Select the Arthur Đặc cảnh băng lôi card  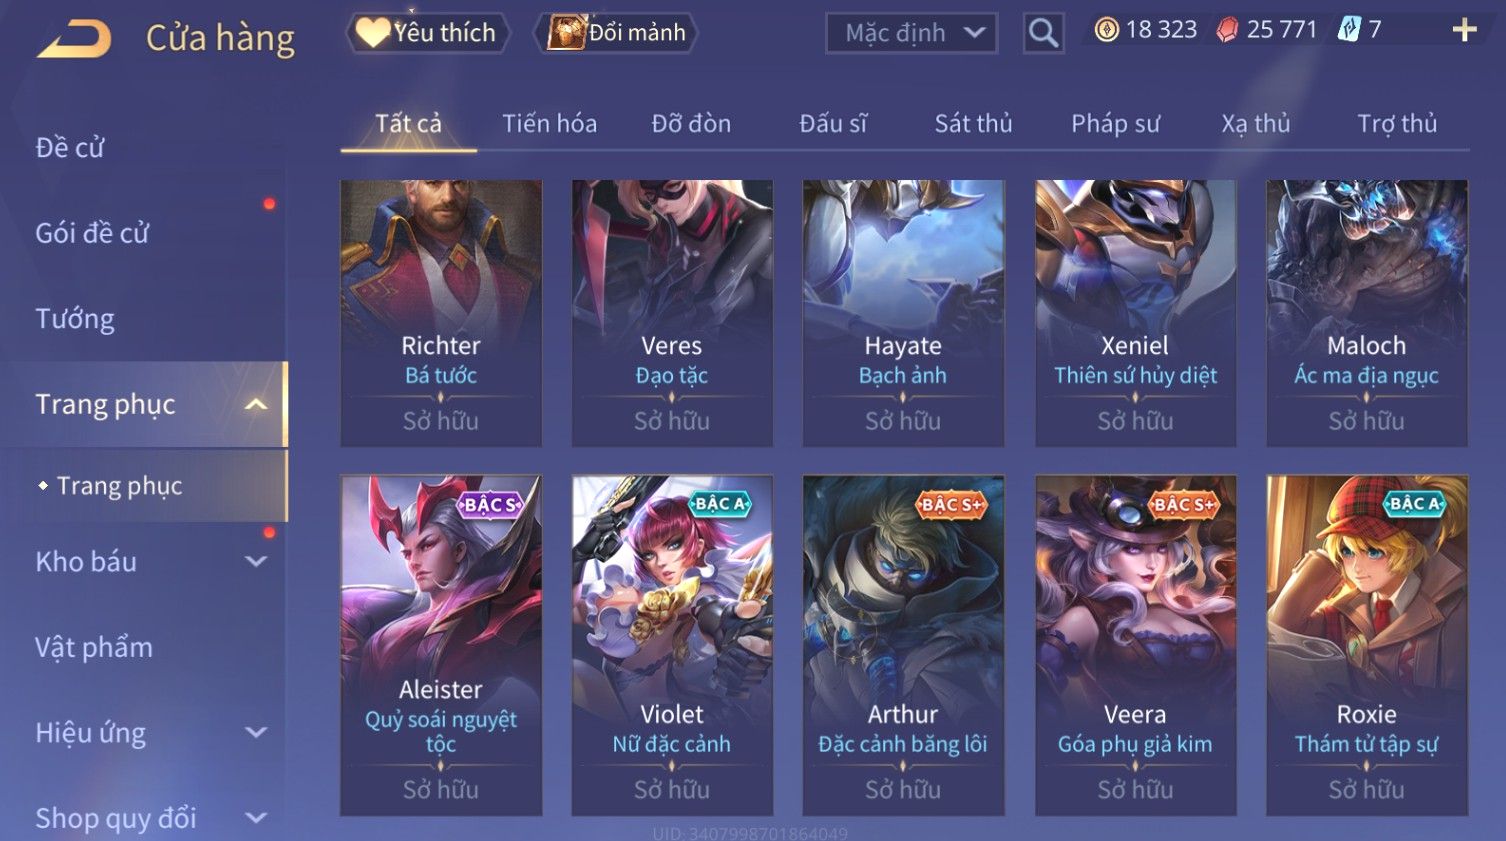click(903, 646)
